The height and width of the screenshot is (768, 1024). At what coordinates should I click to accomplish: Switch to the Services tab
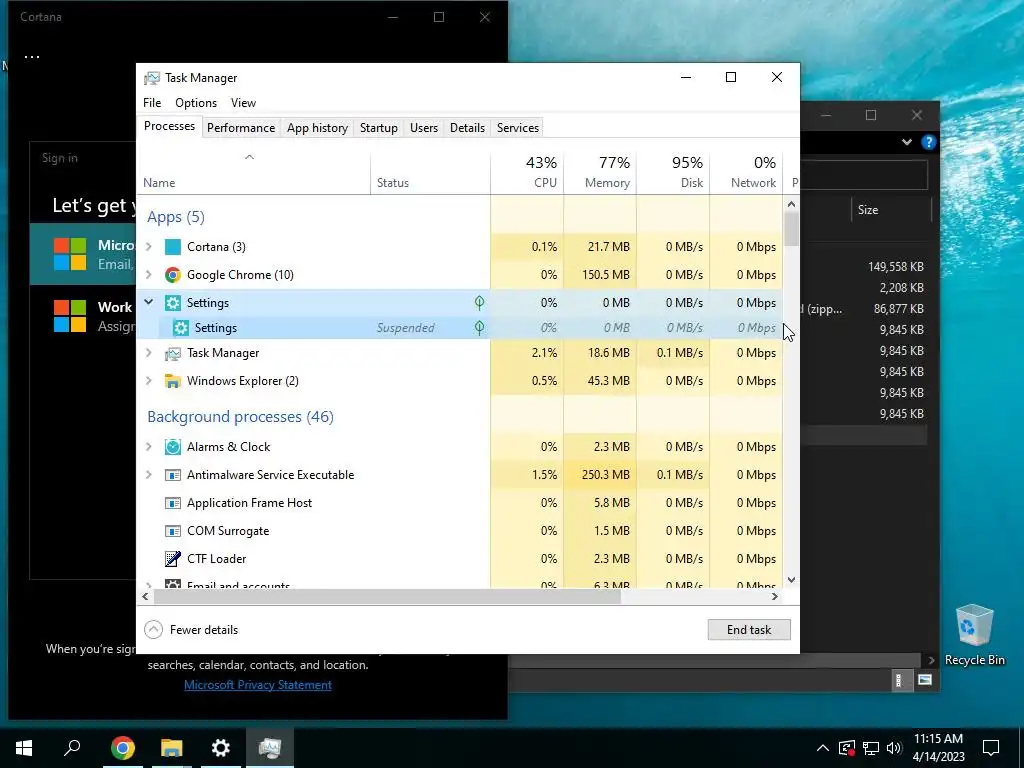tap(518, 128)
